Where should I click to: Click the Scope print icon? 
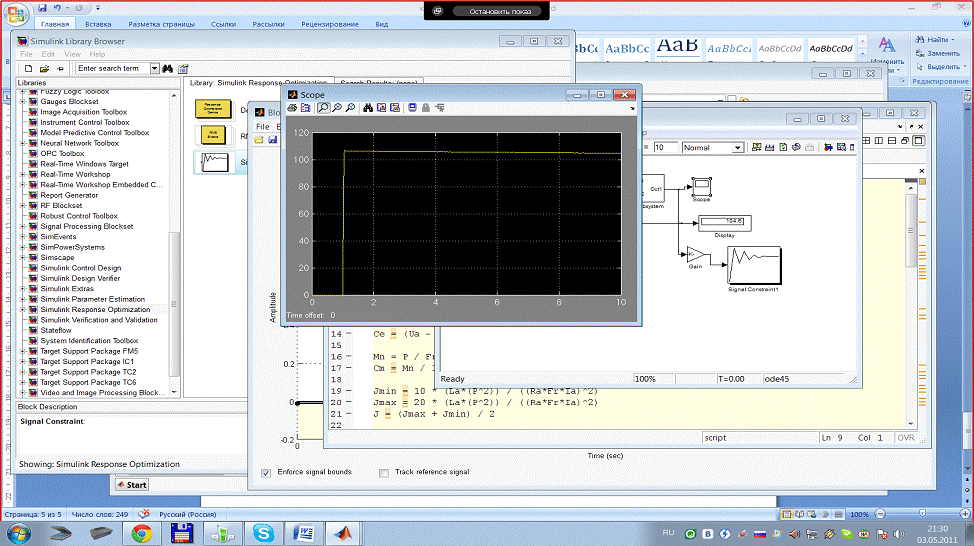tap(293, 107)
